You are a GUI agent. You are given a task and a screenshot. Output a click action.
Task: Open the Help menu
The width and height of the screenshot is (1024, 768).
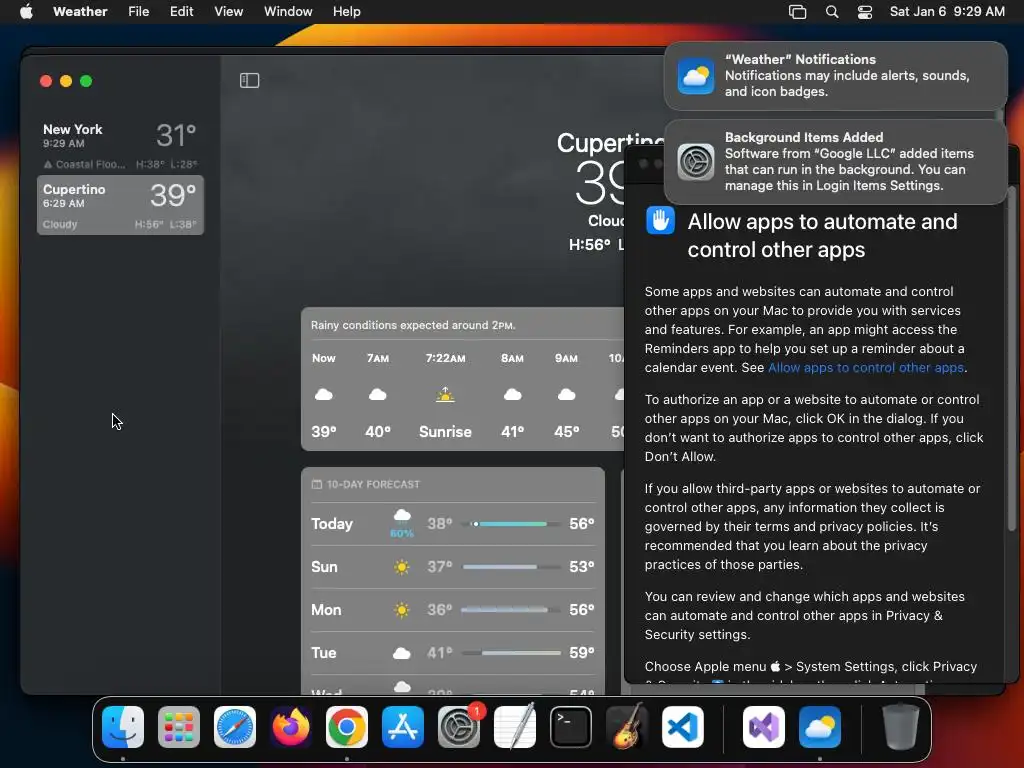coord(346,12)
